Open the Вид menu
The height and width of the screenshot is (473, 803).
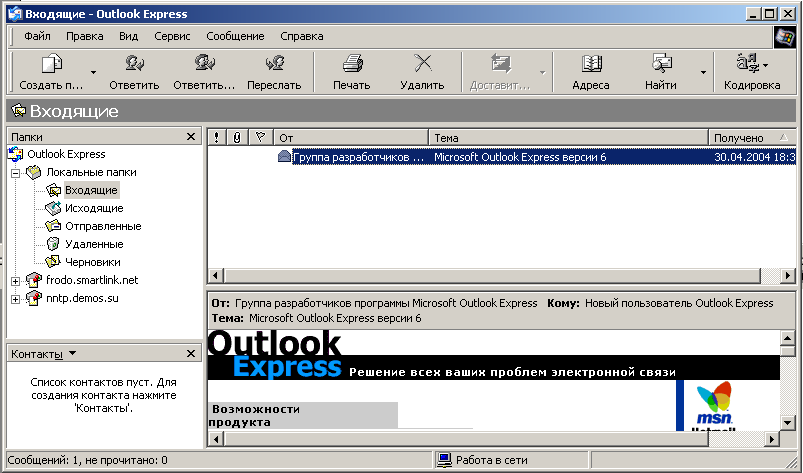tap(129, 36)
